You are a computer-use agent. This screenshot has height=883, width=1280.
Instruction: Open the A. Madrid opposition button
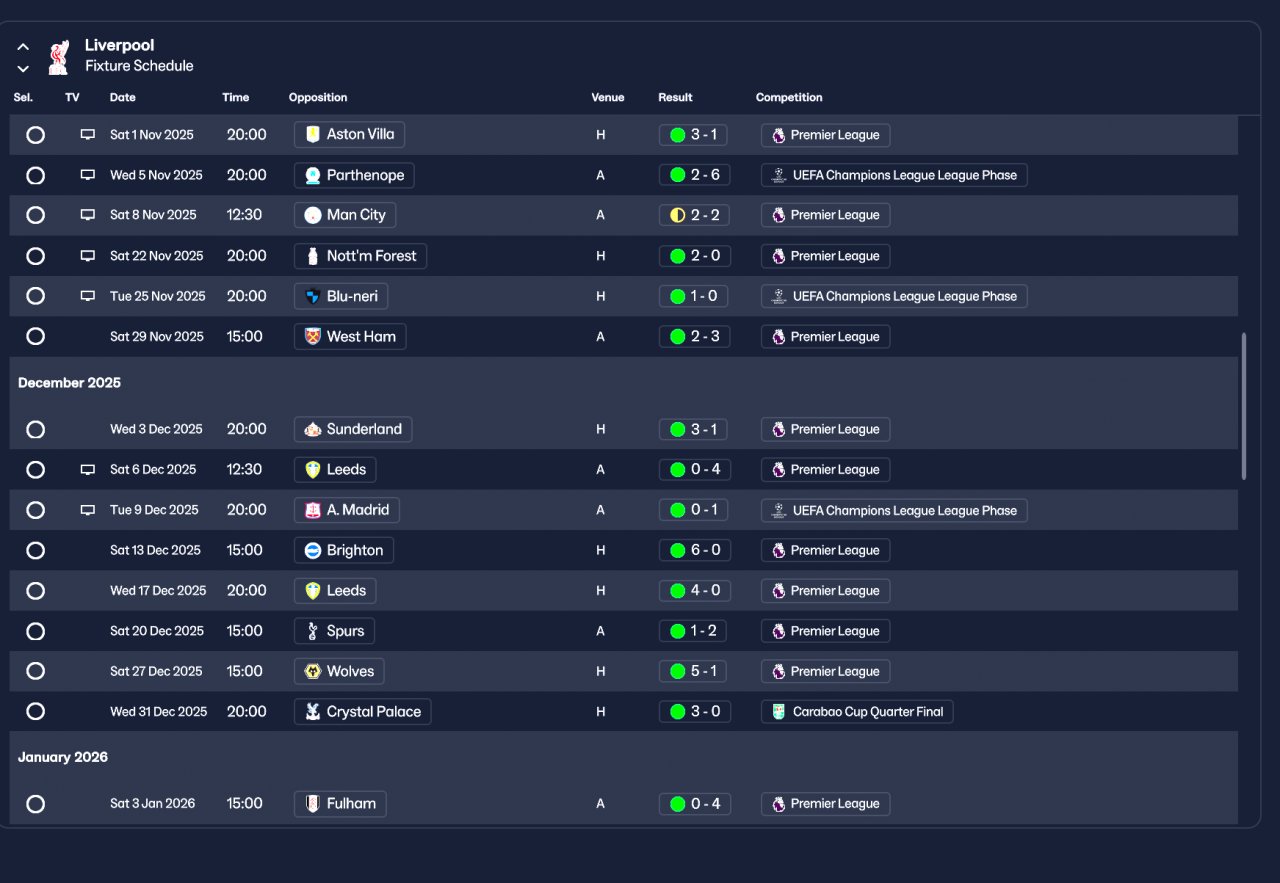(347, 510)
